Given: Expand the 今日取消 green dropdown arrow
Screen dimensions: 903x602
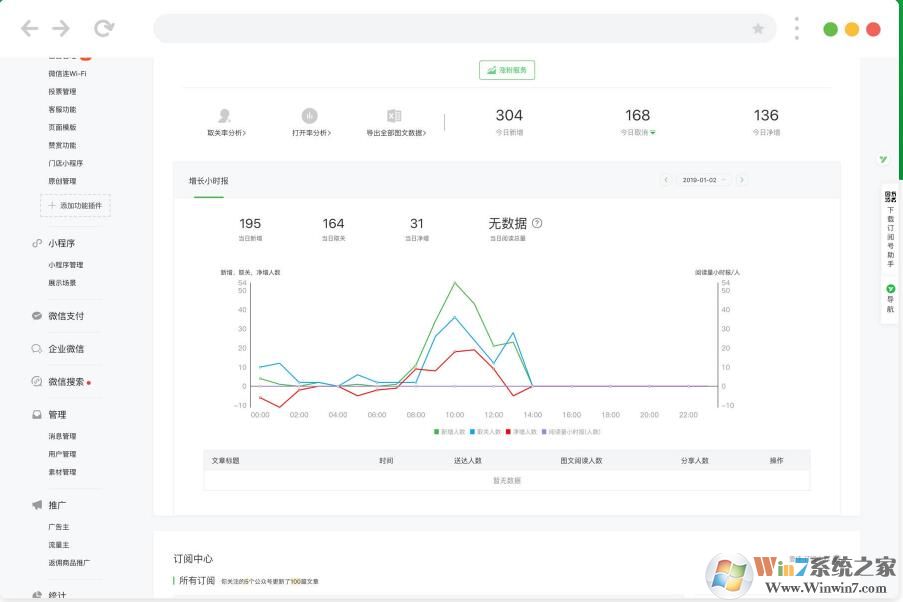Looking at the screenshot, I should point(653,132).
